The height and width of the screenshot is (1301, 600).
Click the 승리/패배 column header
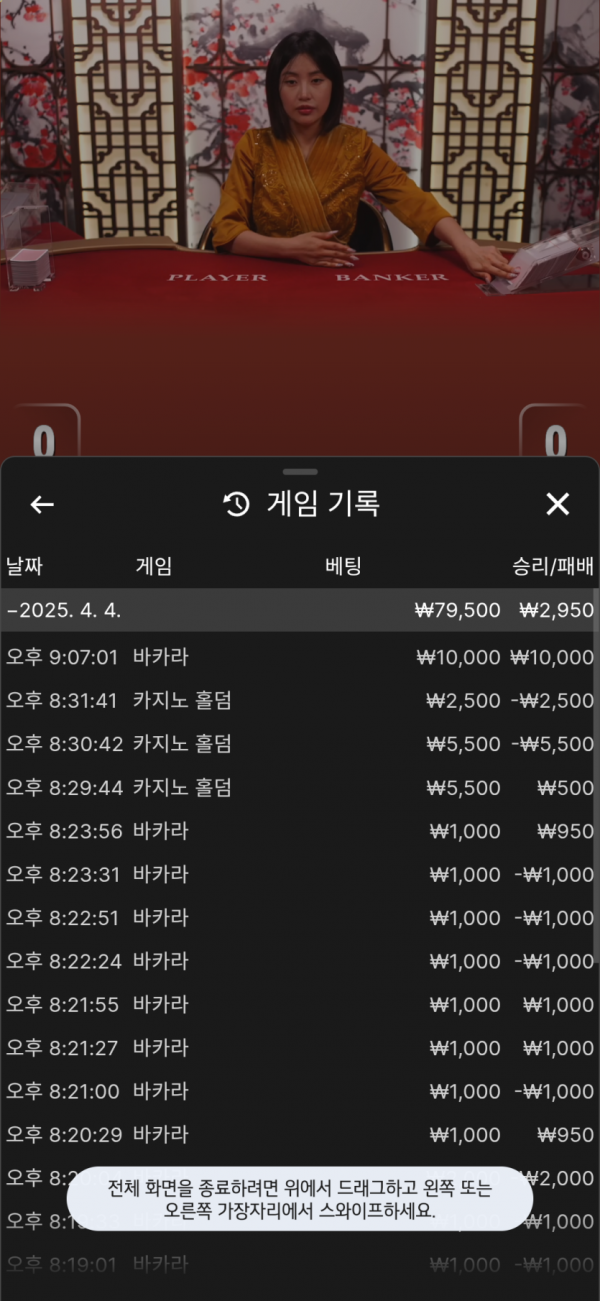click(552, 567)
